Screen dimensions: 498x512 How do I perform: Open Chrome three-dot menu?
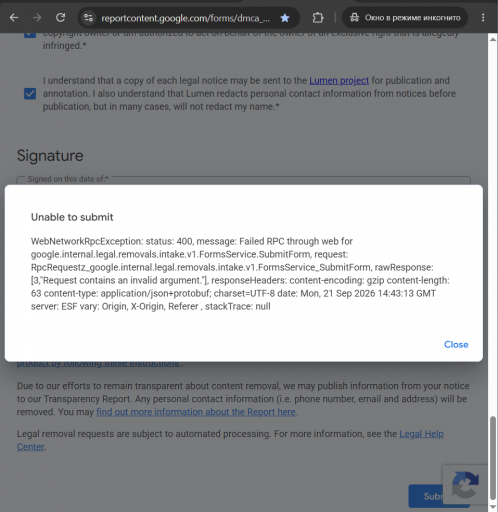(483, 18)
